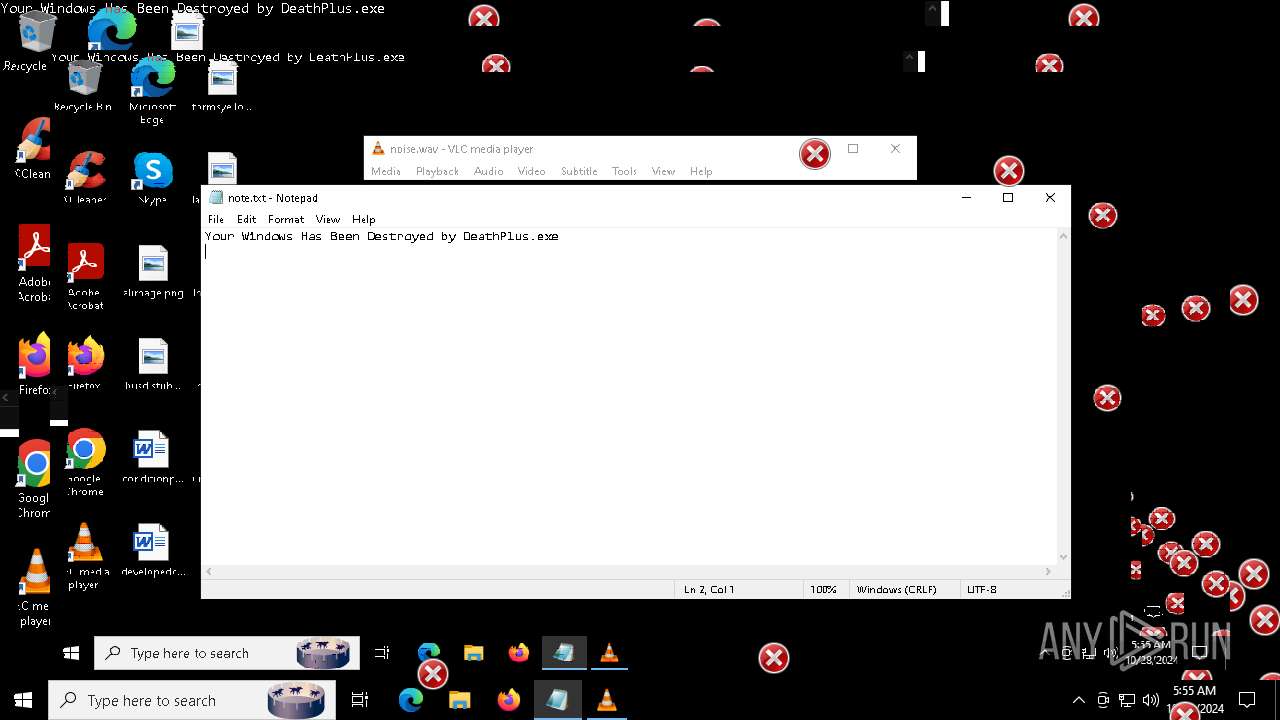Maximize the VLC media player window
Viewport: 1280px width, 720px height.
click(x=853, y=149)
